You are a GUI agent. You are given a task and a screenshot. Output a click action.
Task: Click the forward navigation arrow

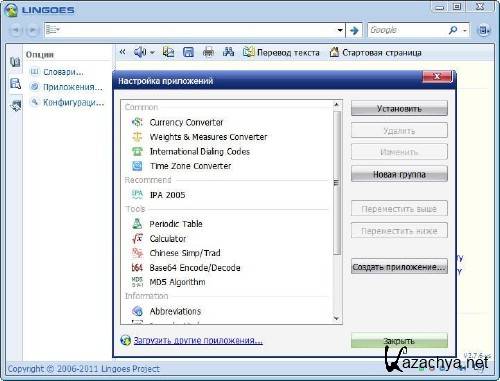click(x=33, y=30)
